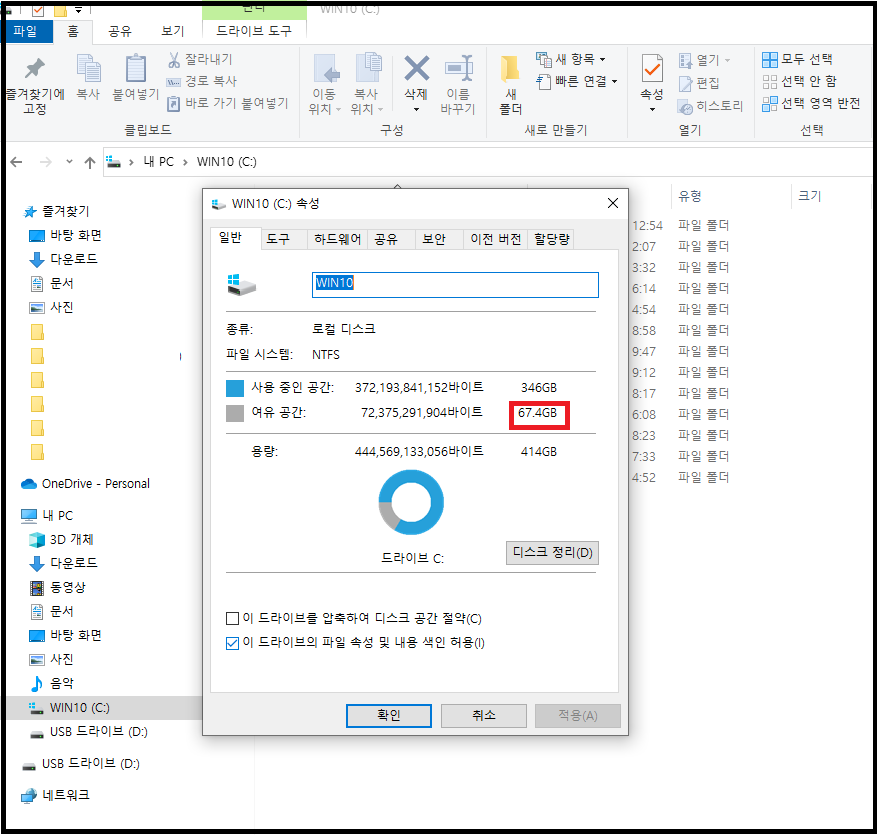Click the Disk Cleanup (디스크 정리) button
The image size is (877, 835).
(x=552, y=553)
